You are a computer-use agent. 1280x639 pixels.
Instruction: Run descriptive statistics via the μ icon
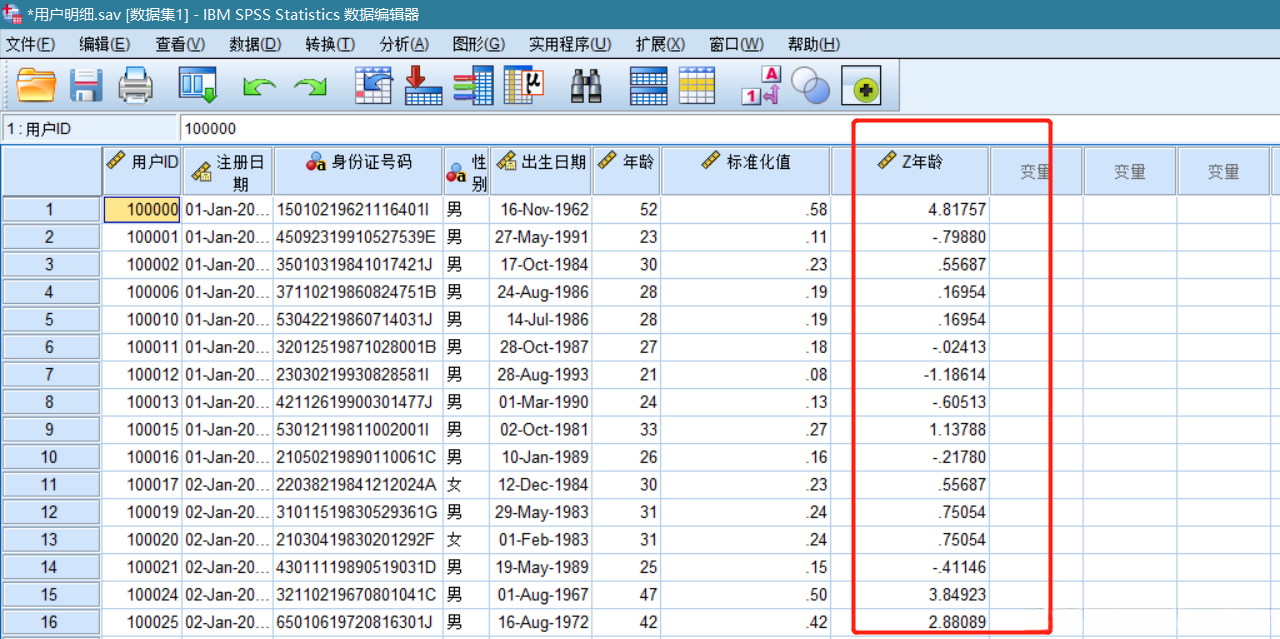[523, 86]
